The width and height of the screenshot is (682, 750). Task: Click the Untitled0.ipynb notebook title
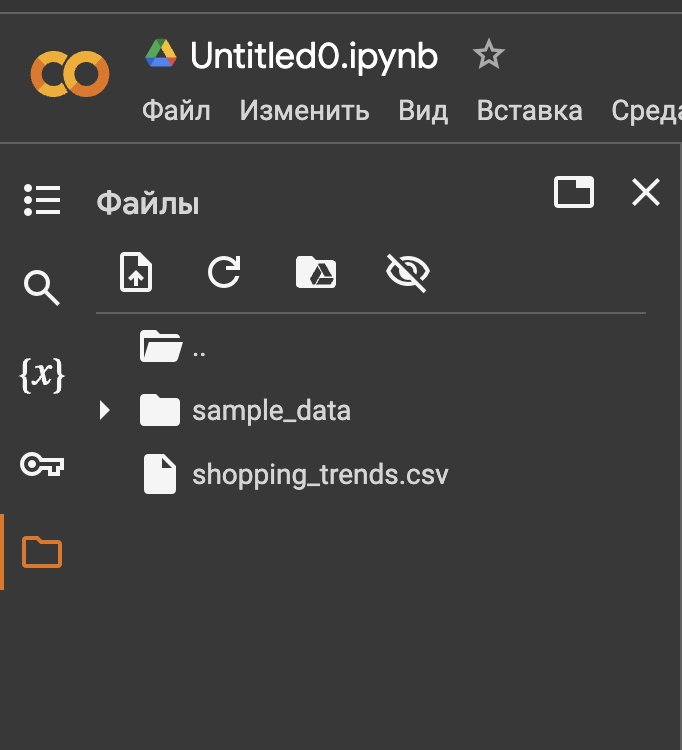pyautogui.click(x=314, y=56)
